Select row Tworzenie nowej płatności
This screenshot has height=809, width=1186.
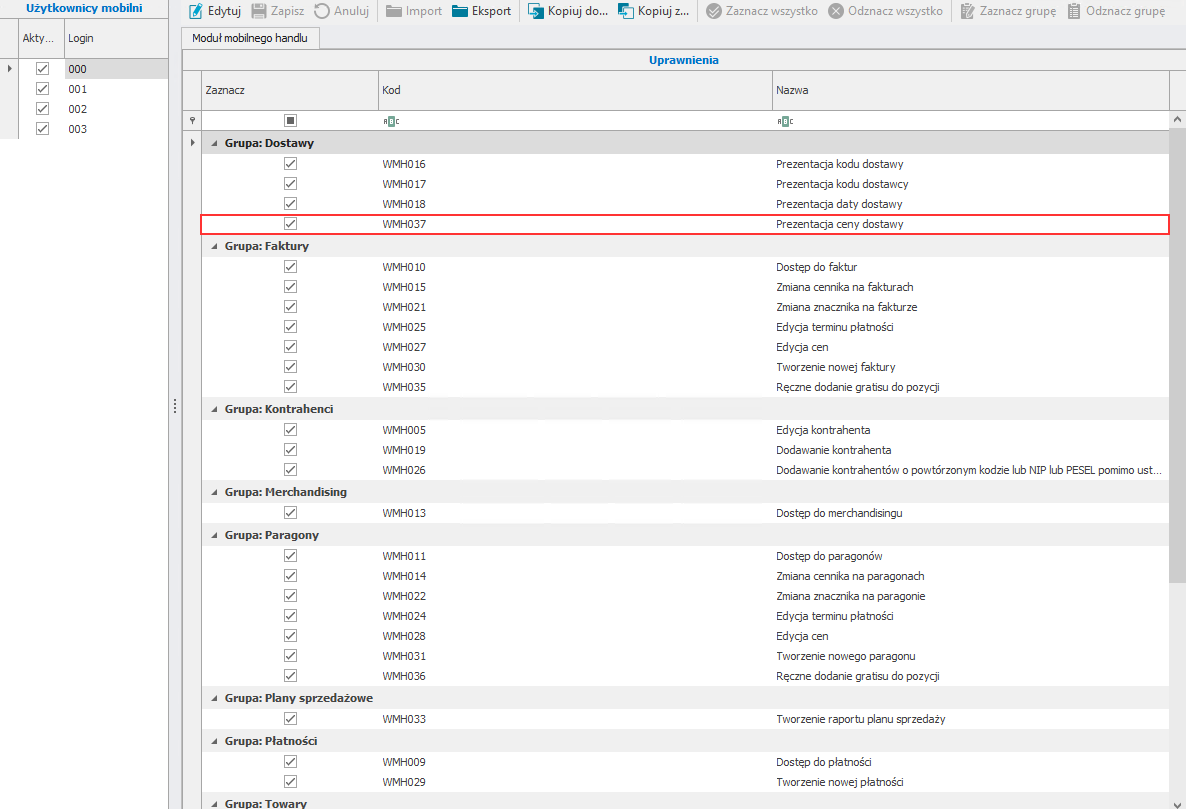(x=685, y=782)
